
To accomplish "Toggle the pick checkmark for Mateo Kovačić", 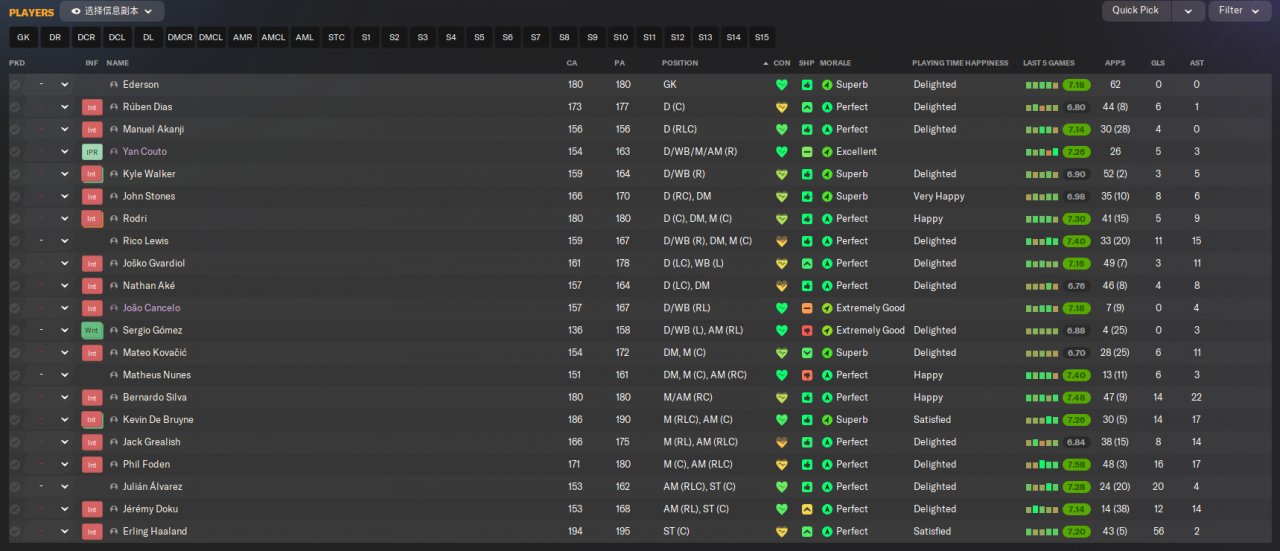I will coord(15,353).
